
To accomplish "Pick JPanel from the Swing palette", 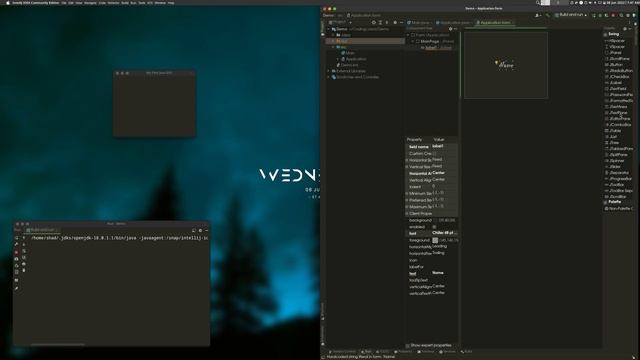I will coord(613,53).
